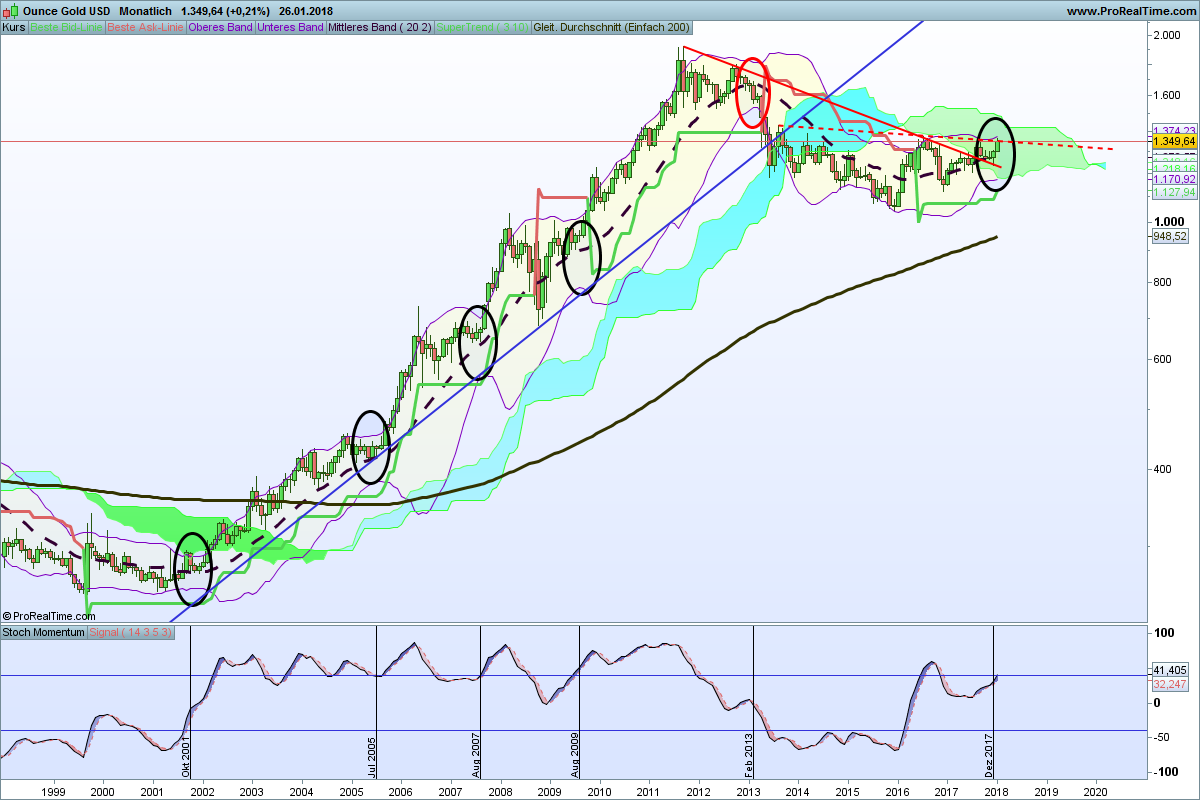Click the 2008 year label on time axis
The image size is (1200, 800).
click(500, 790)
